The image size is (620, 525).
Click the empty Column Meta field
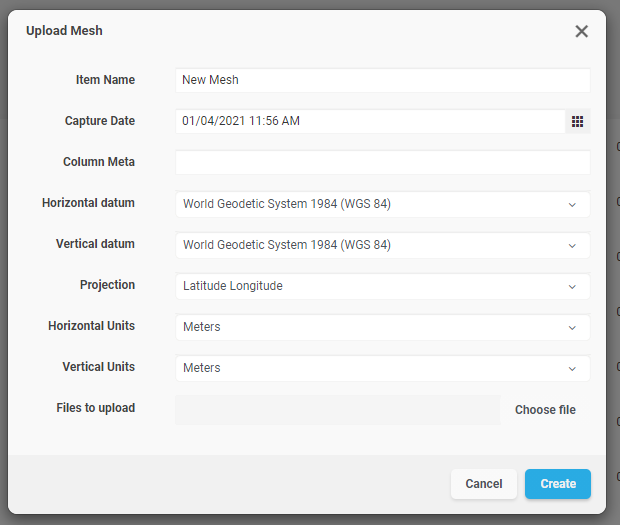382,162
